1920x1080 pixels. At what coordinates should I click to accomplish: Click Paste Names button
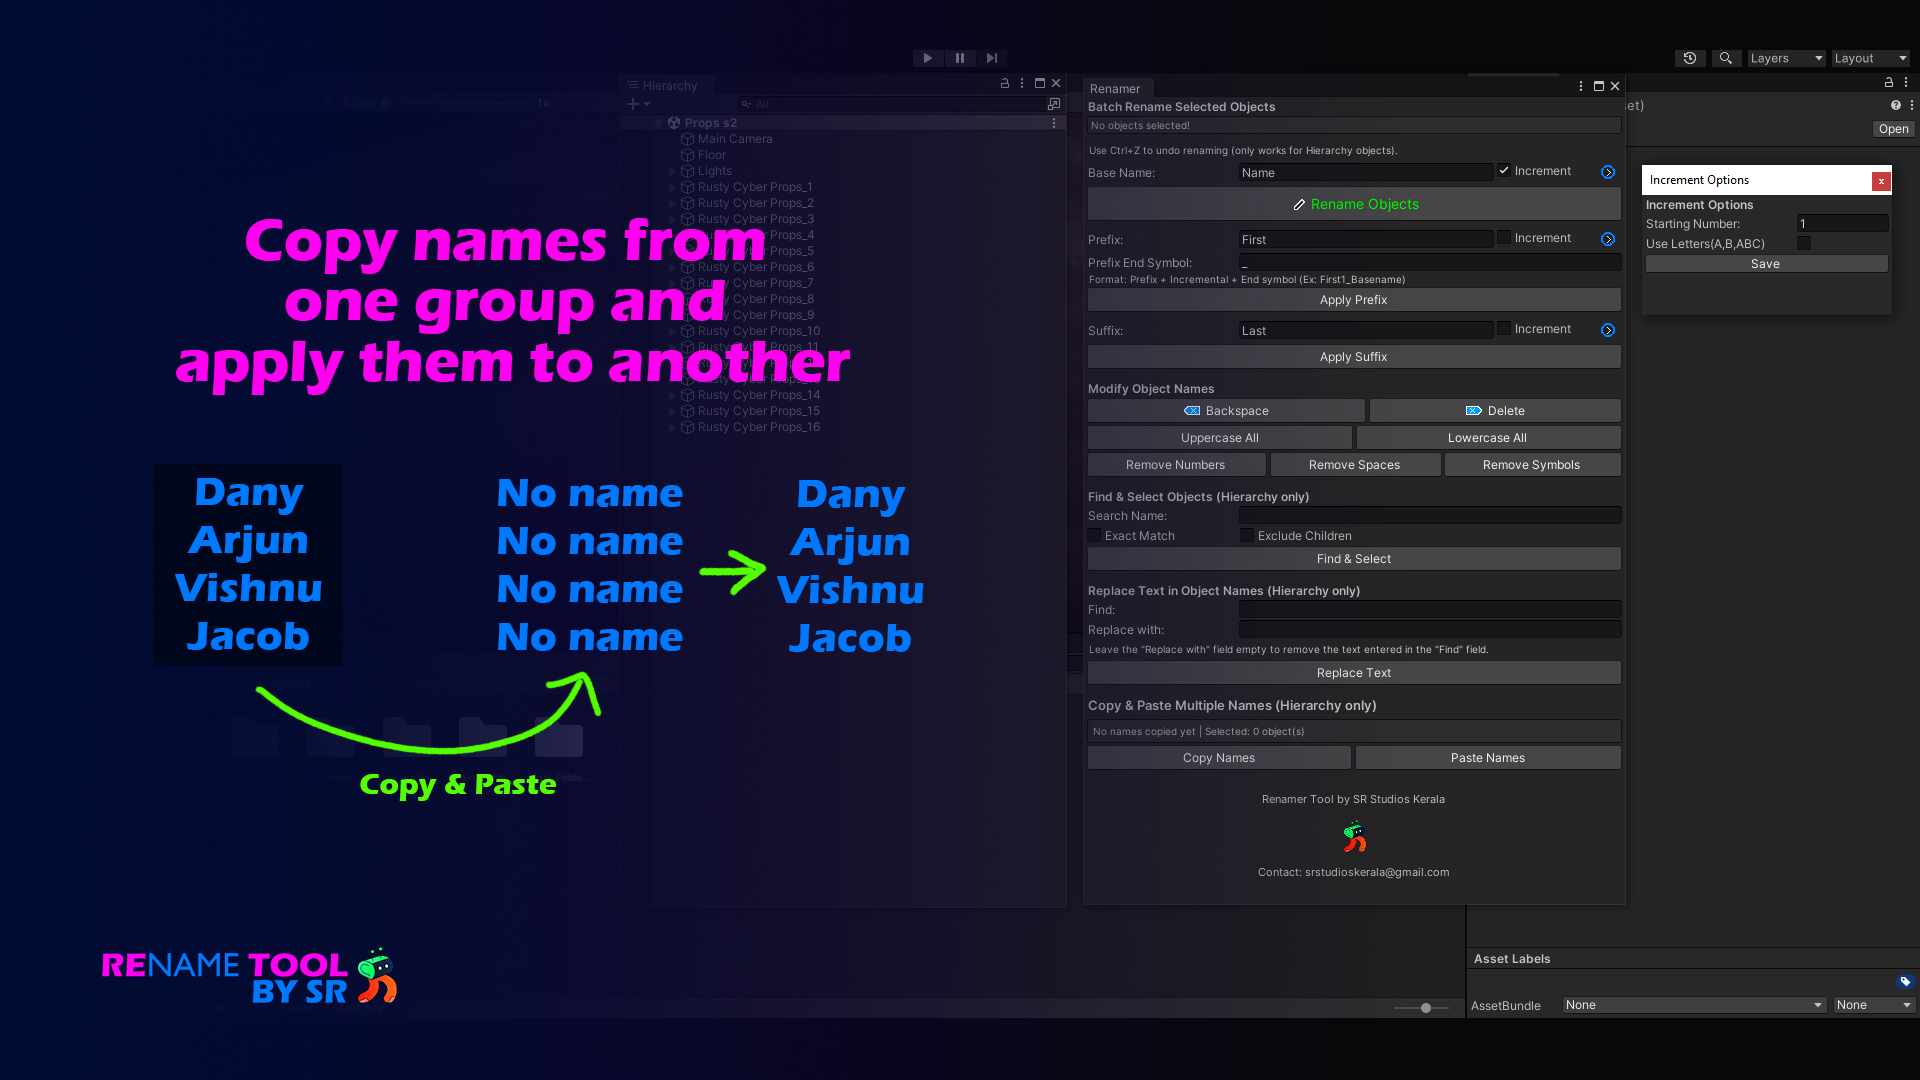(x=1488, y=758)
